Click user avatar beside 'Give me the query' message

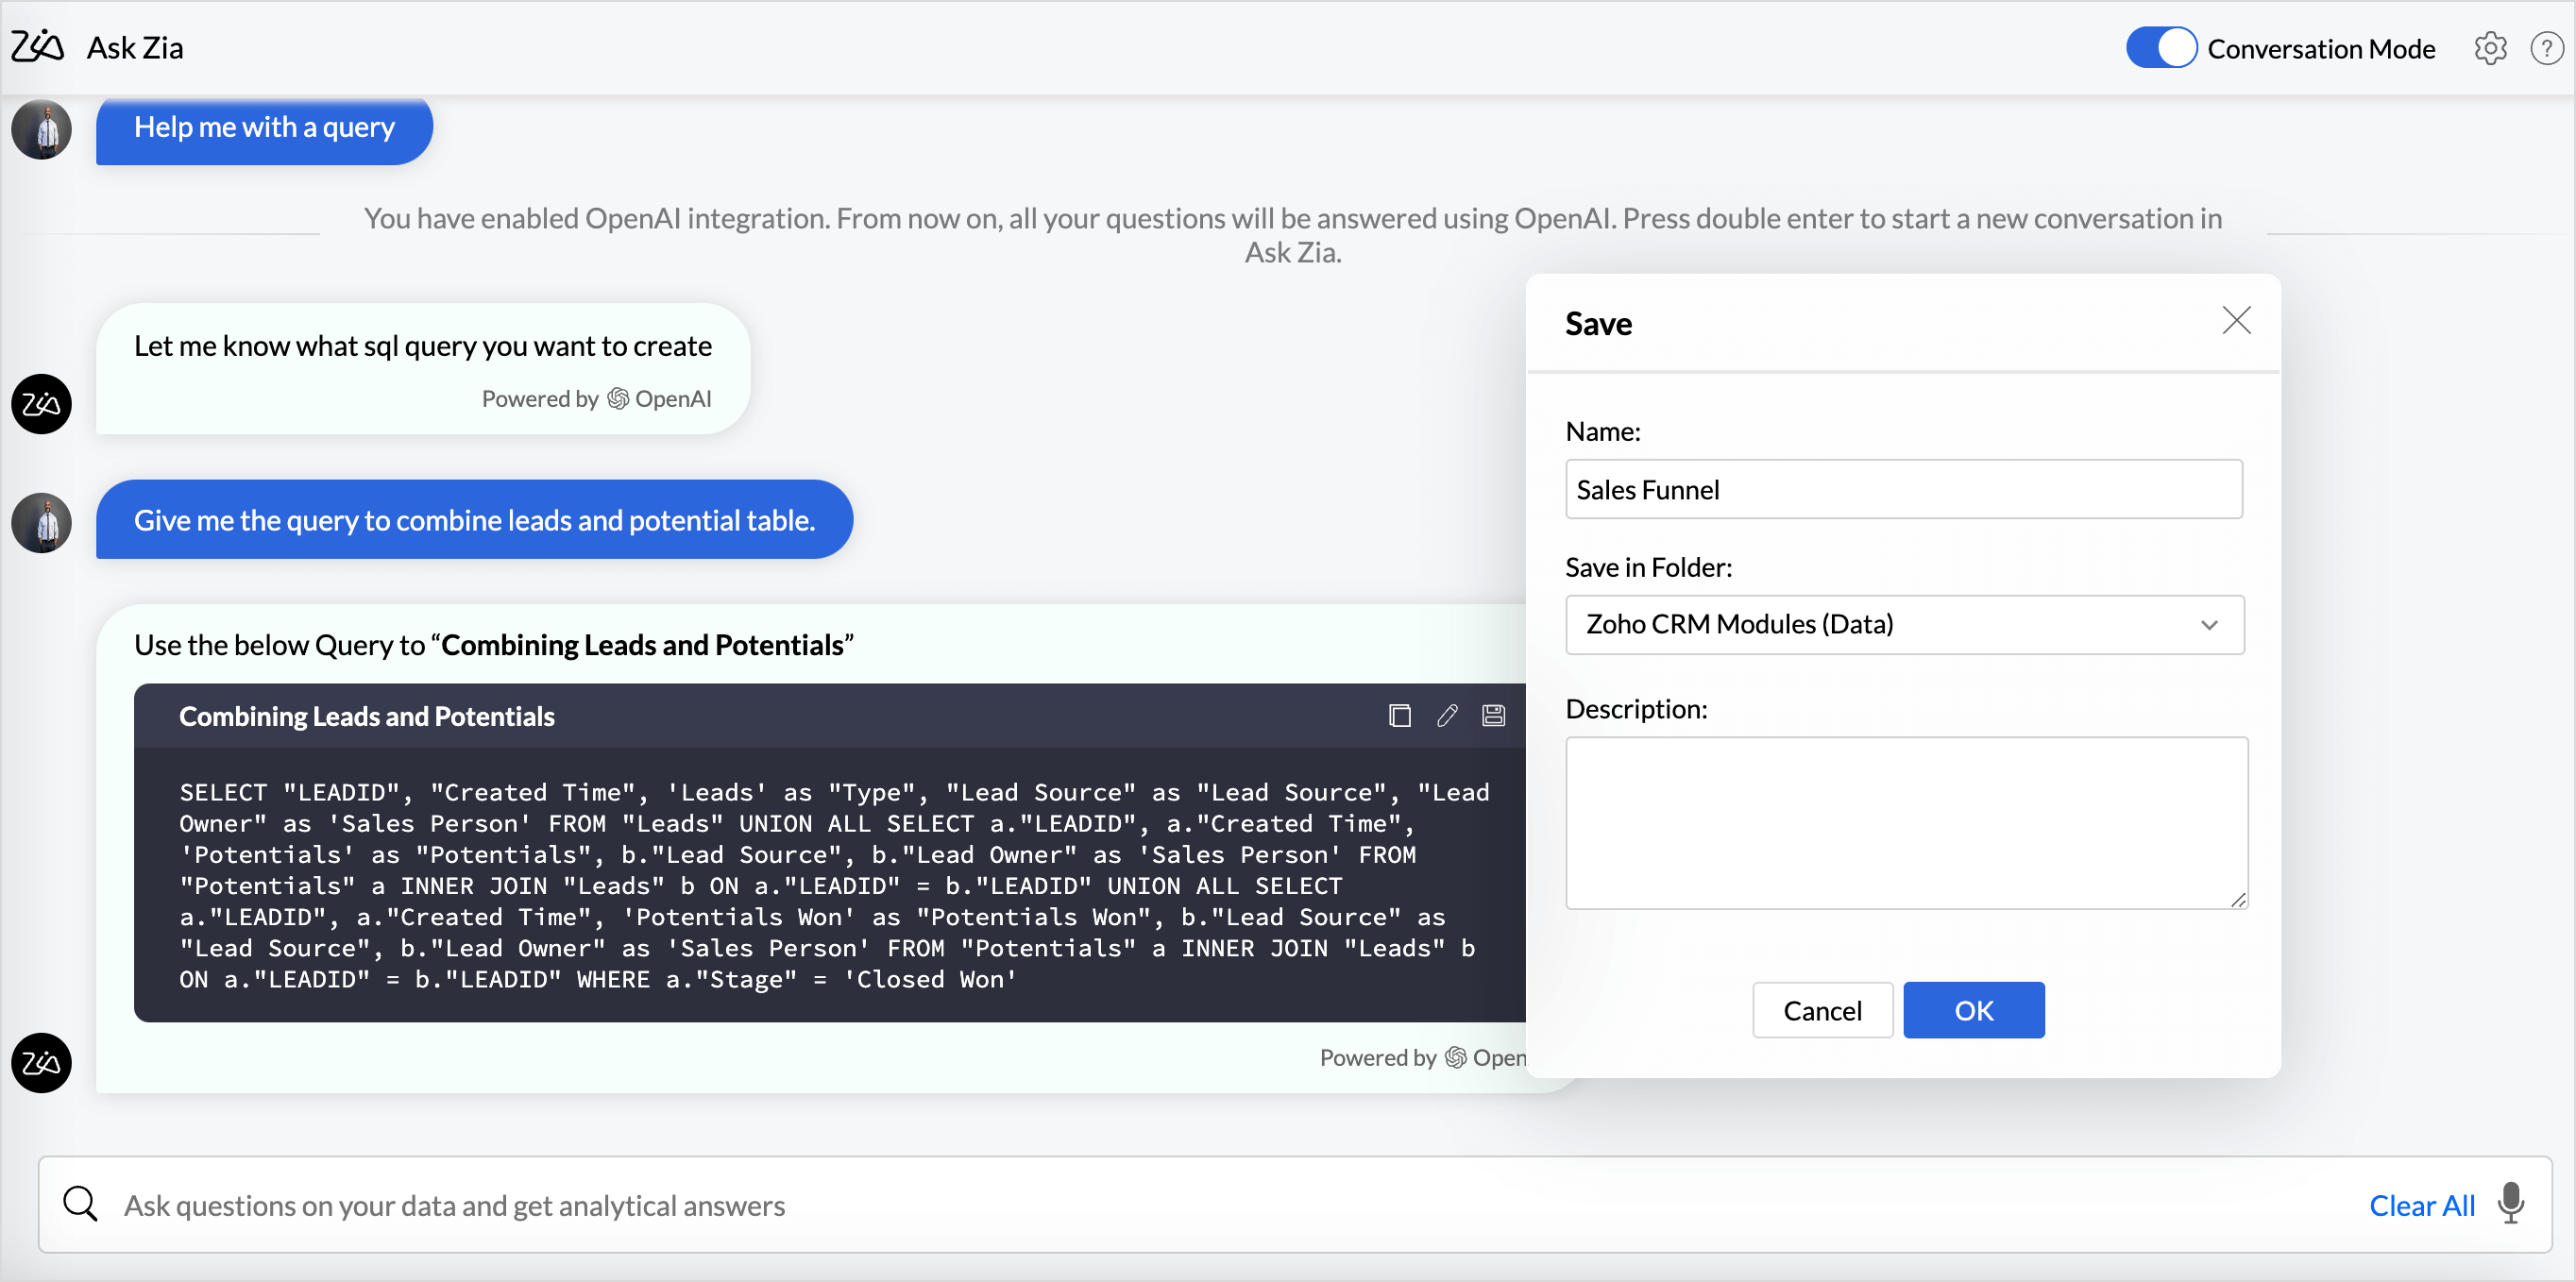[41, 523]
